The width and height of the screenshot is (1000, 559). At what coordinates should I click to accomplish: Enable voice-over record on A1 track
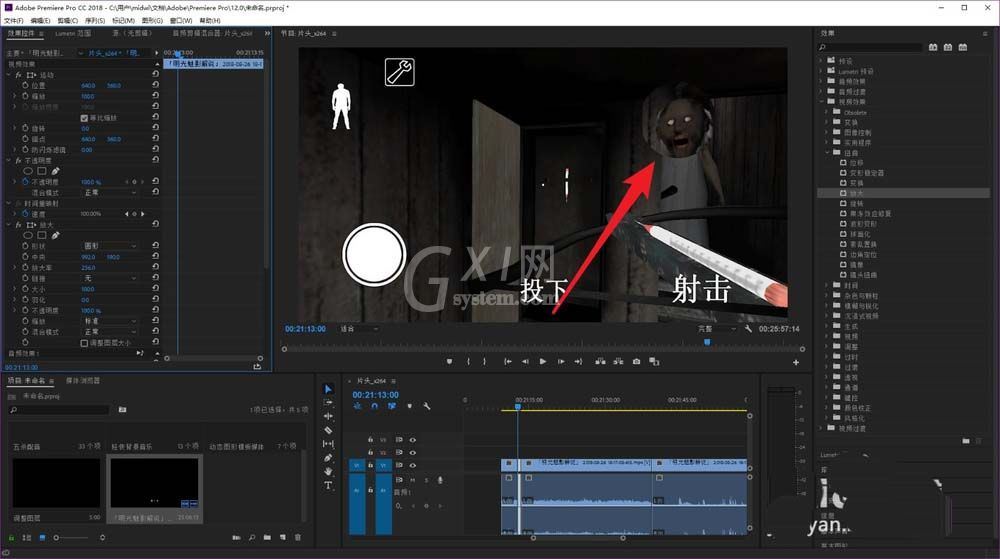(x=440, y=480)
